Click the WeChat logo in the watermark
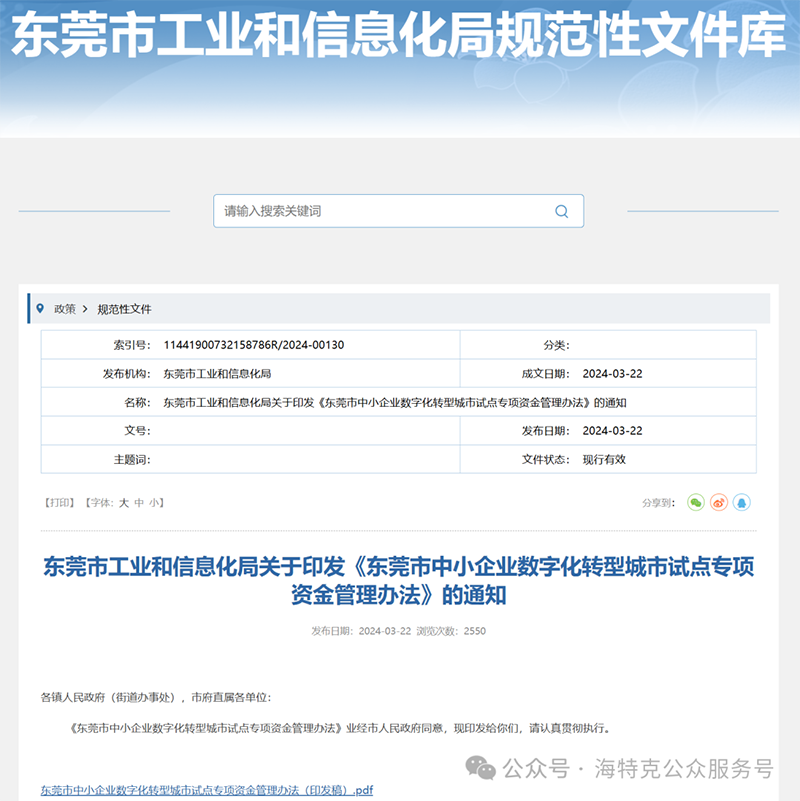 (x=483, y=768)
